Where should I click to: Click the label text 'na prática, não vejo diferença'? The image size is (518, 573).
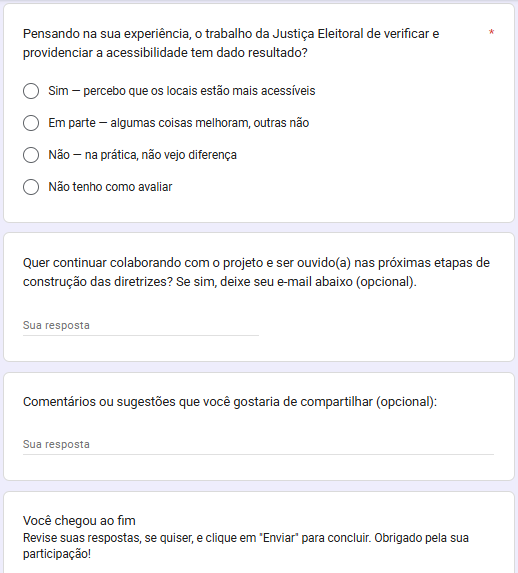click(x=161, y=155)
